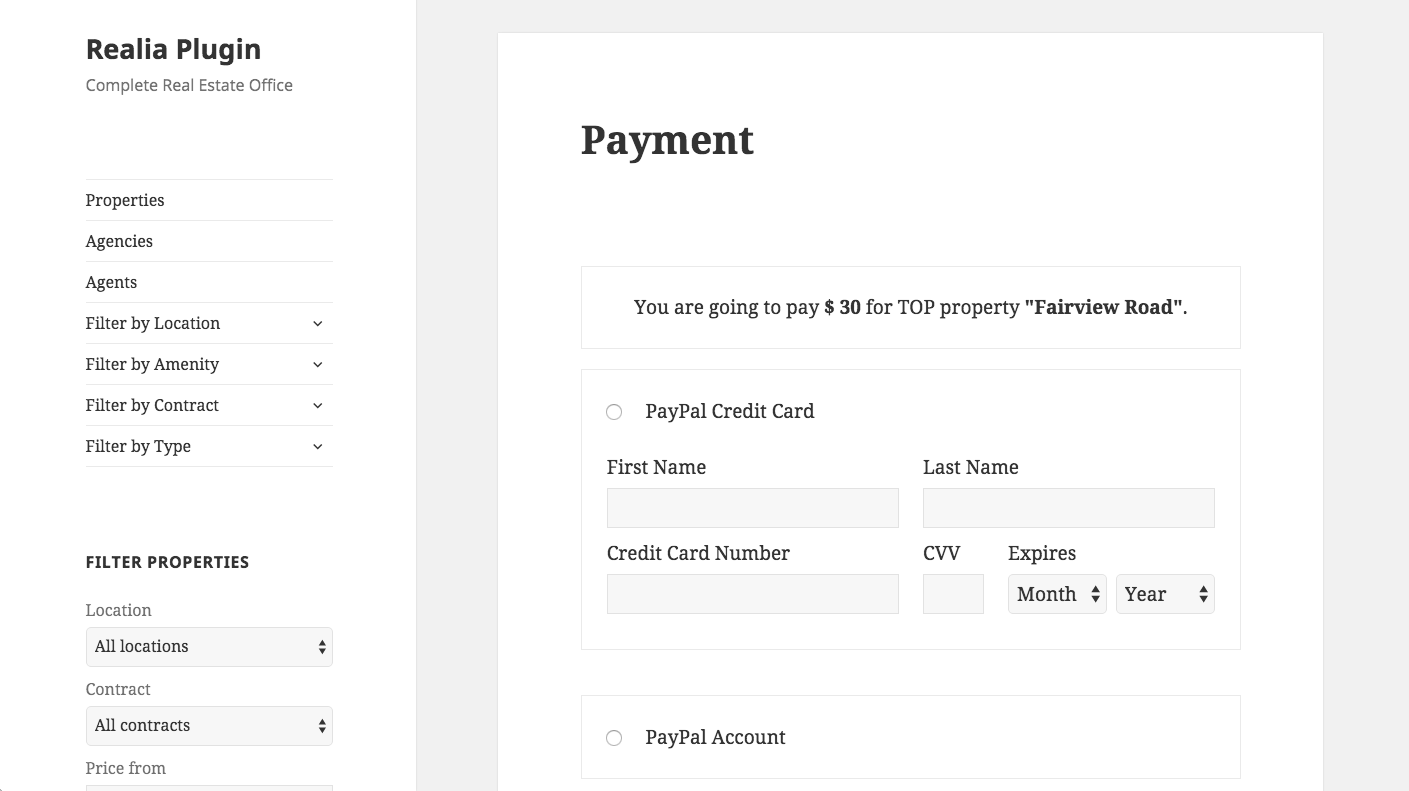Screen dimensions: 1409x791
Task: Expand the Filter by Location chevron
Action: pos(317,323)
